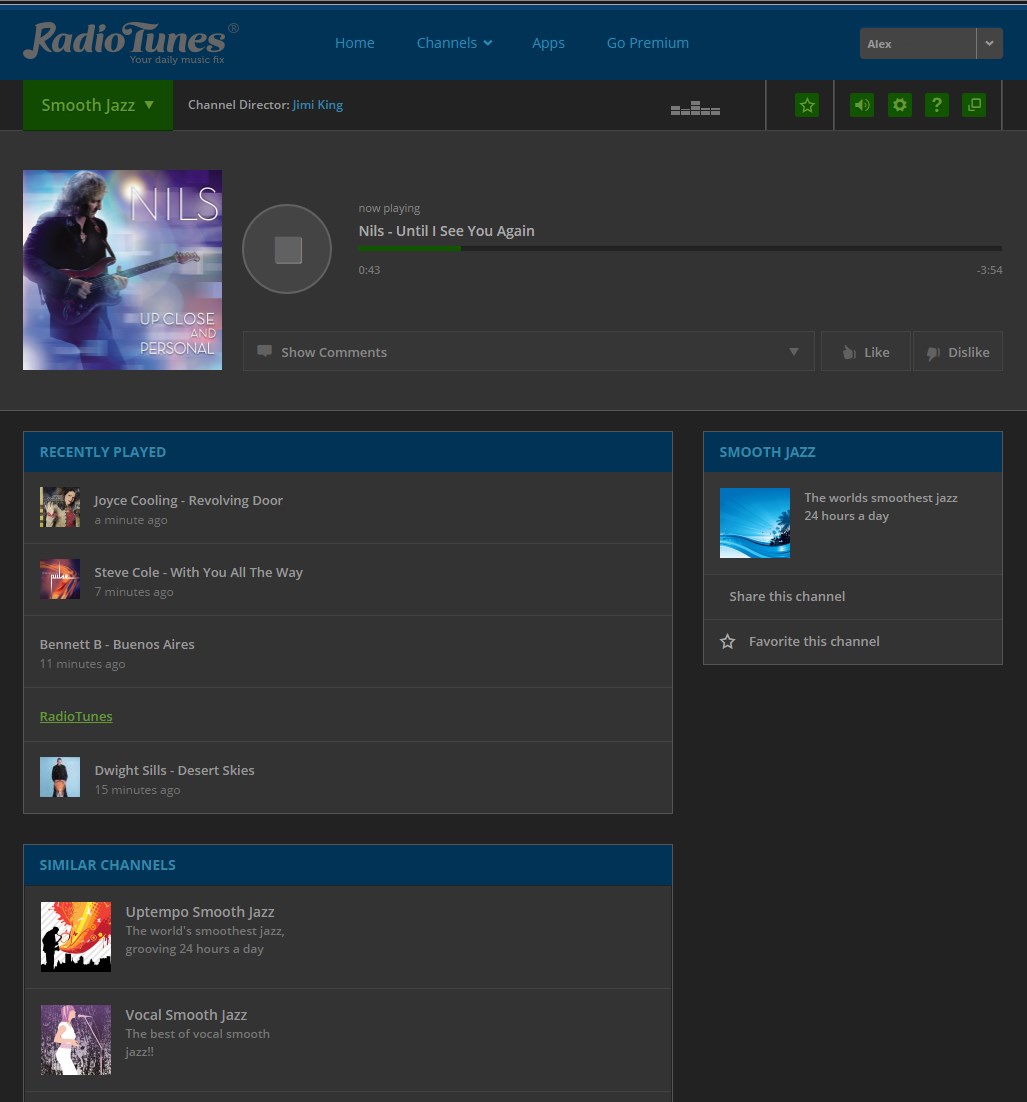
Task: Open the Smooth Jazz channel dropdown
Action: 98,105
